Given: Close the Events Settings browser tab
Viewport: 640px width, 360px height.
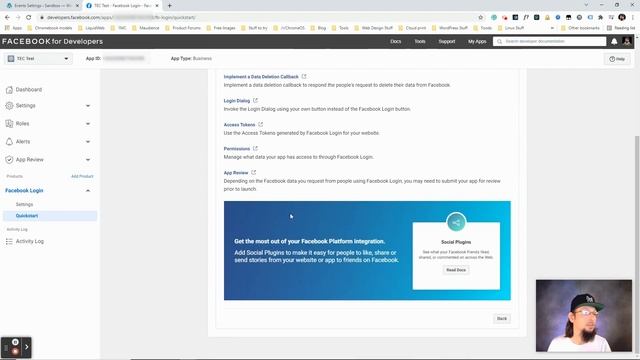Looking at the screenshot, I should 77,6.
